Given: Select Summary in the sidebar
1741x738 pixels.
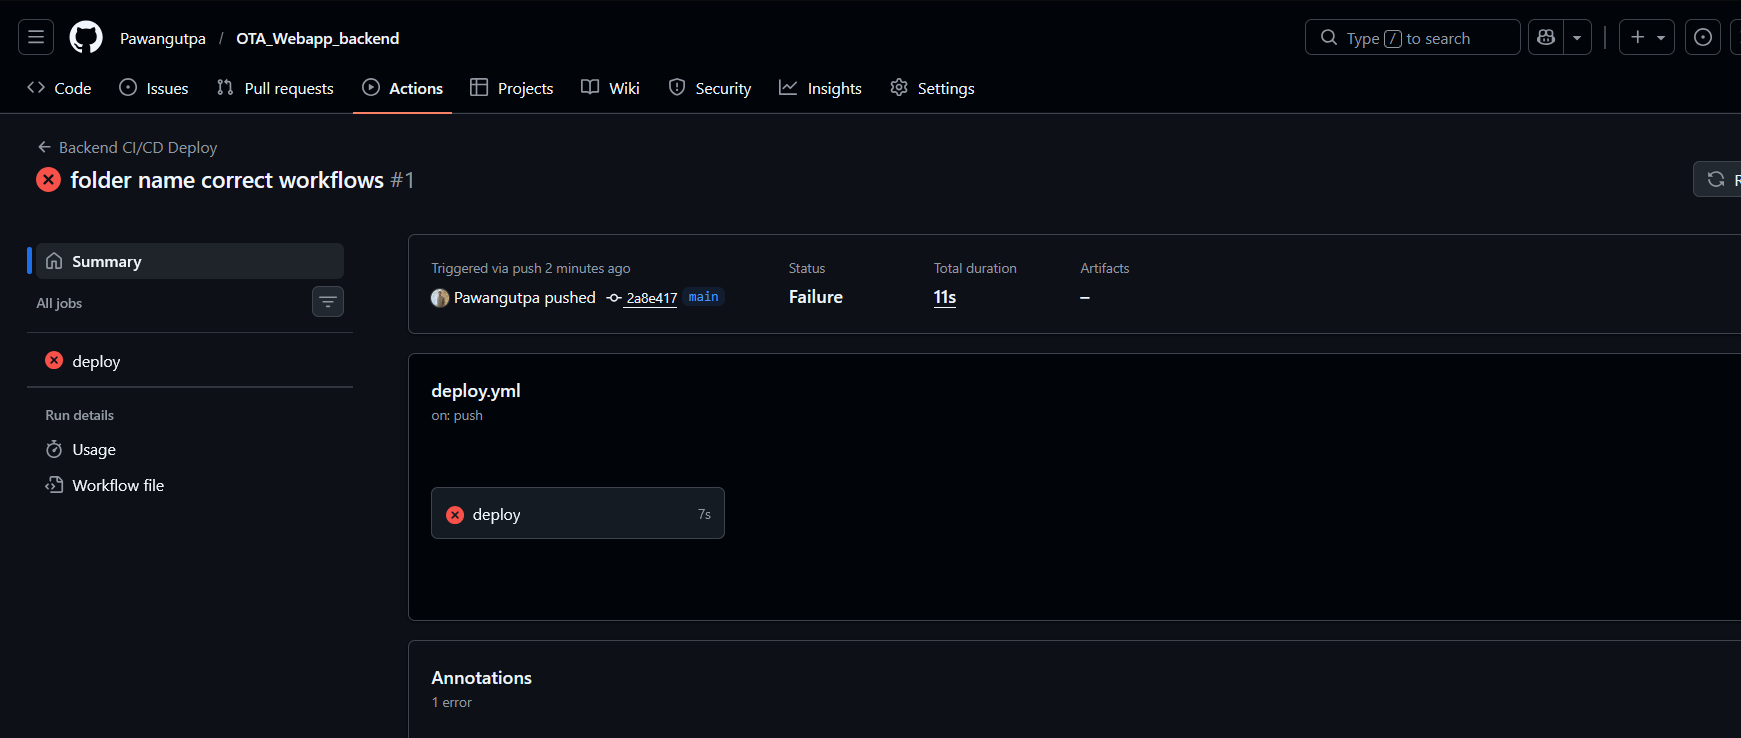Looking at the screenshot, I should coord(190,261).
